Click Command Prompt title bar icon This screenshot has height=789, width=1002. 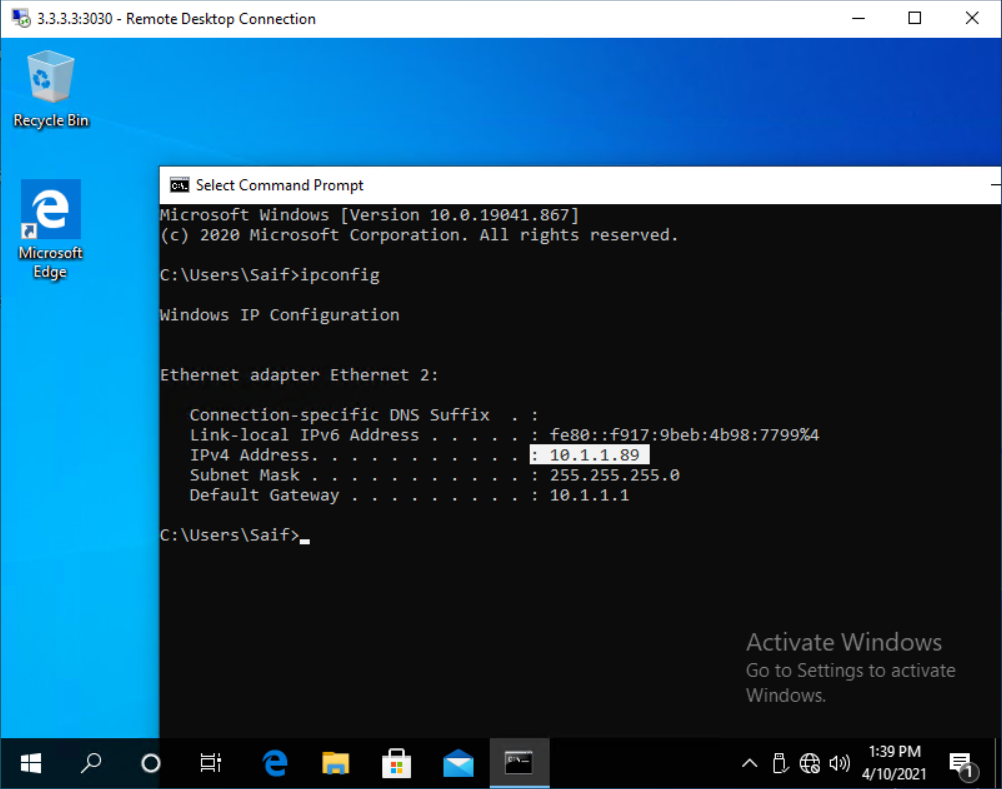click(180, 185)
